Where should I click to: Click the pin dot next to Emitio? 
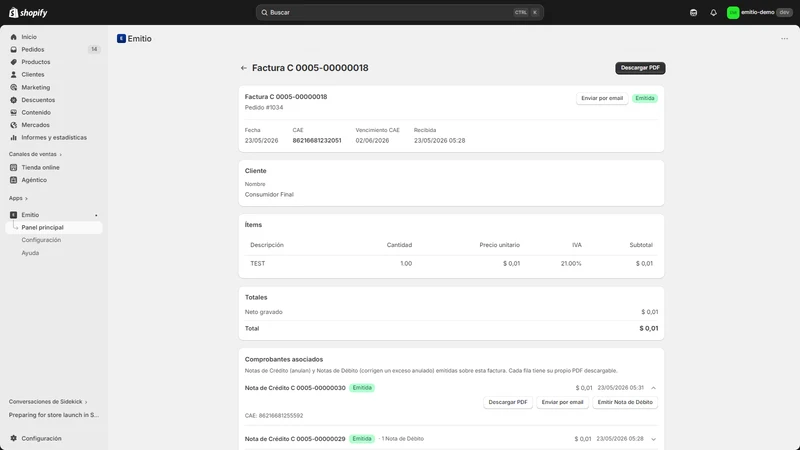pyautogui.click(x=96, y=215)
